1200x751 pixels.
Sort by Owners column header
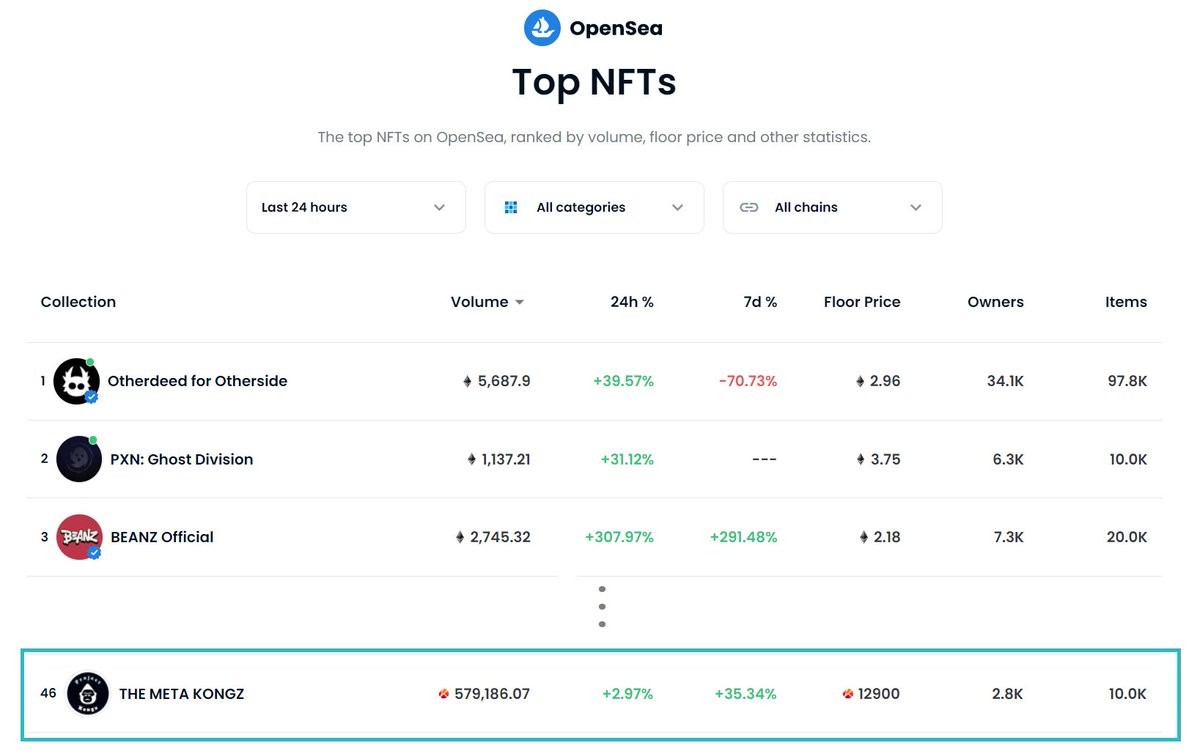995,302
